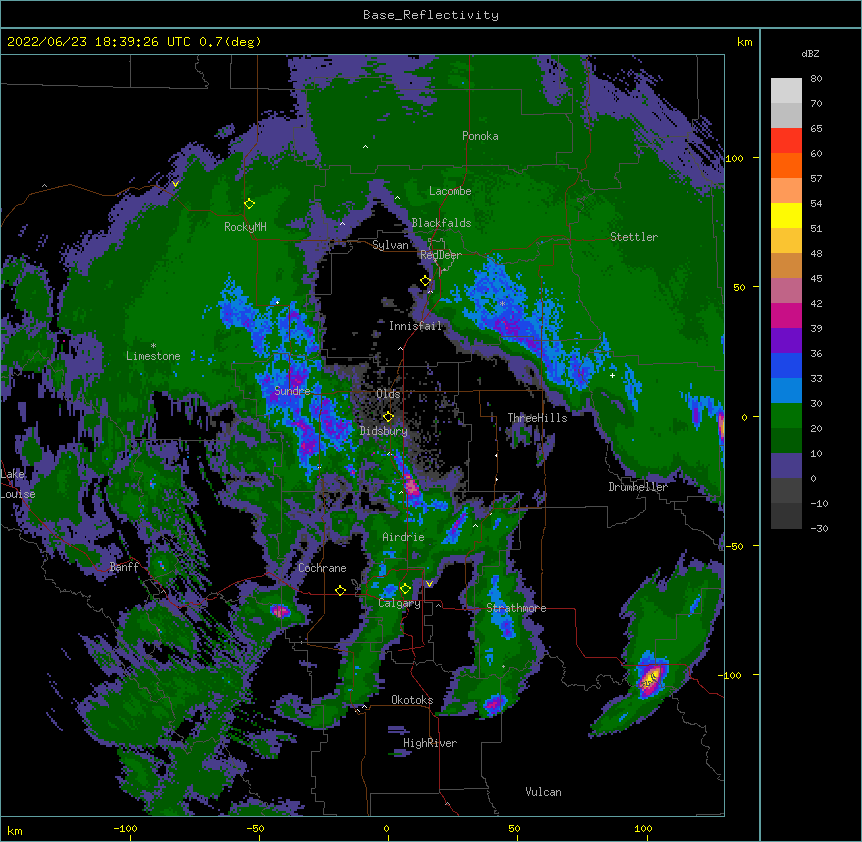Click the Stettler city label

tap(634, 237)
